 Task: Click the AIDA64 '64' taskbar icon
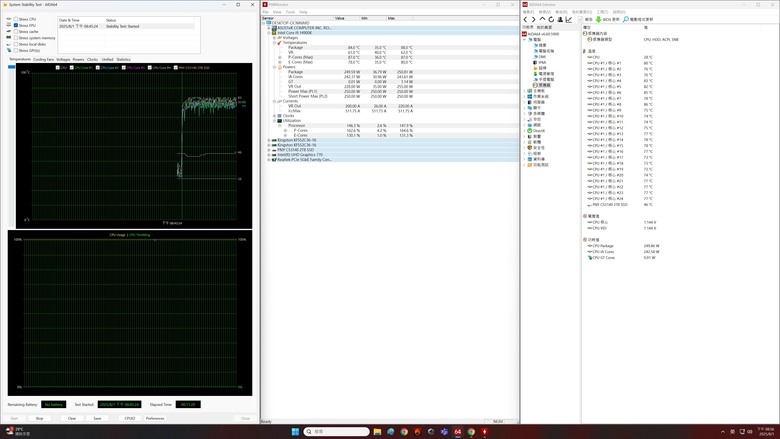point(458,432)
